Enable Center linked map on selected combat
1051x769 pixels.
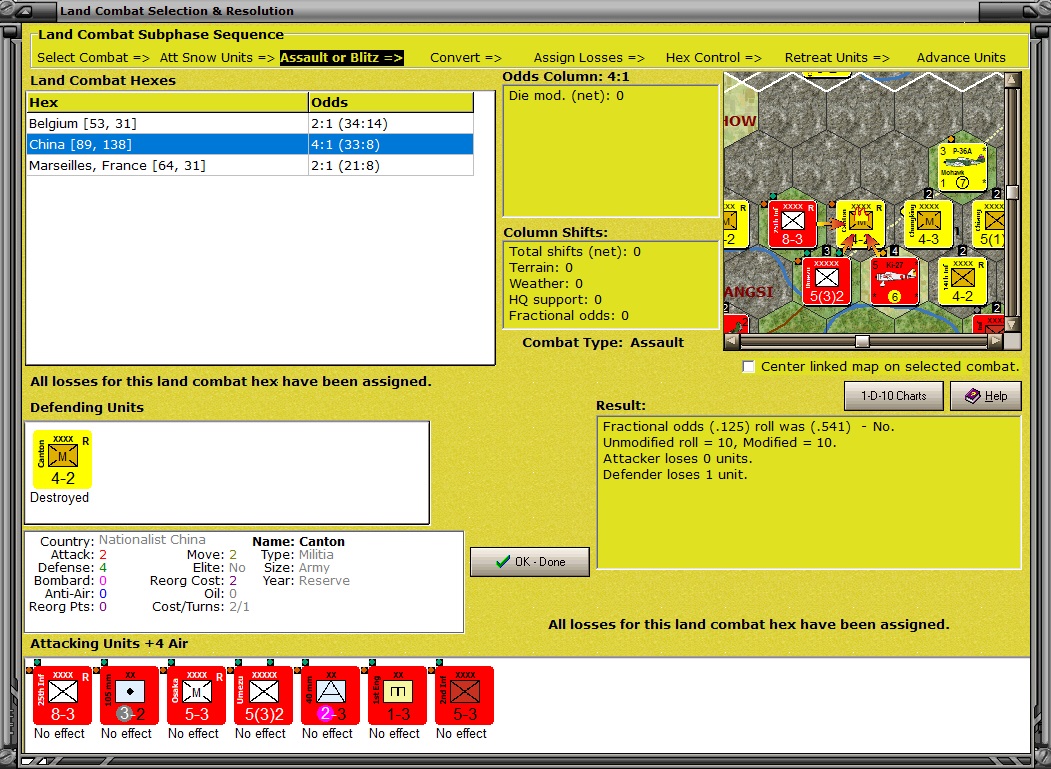[749, 367]
